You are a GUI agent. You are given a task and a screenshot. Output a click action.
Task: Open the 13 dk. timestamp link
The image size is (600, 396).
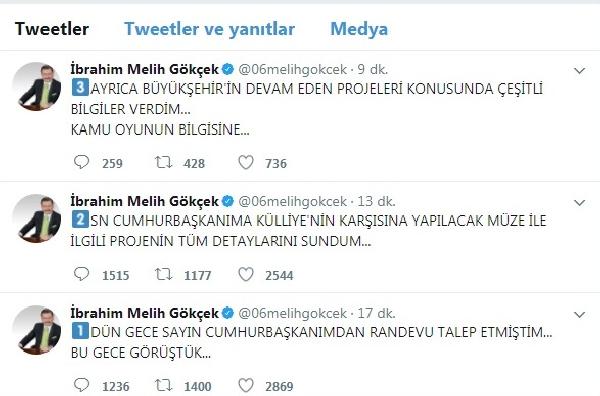coord(377,201)
